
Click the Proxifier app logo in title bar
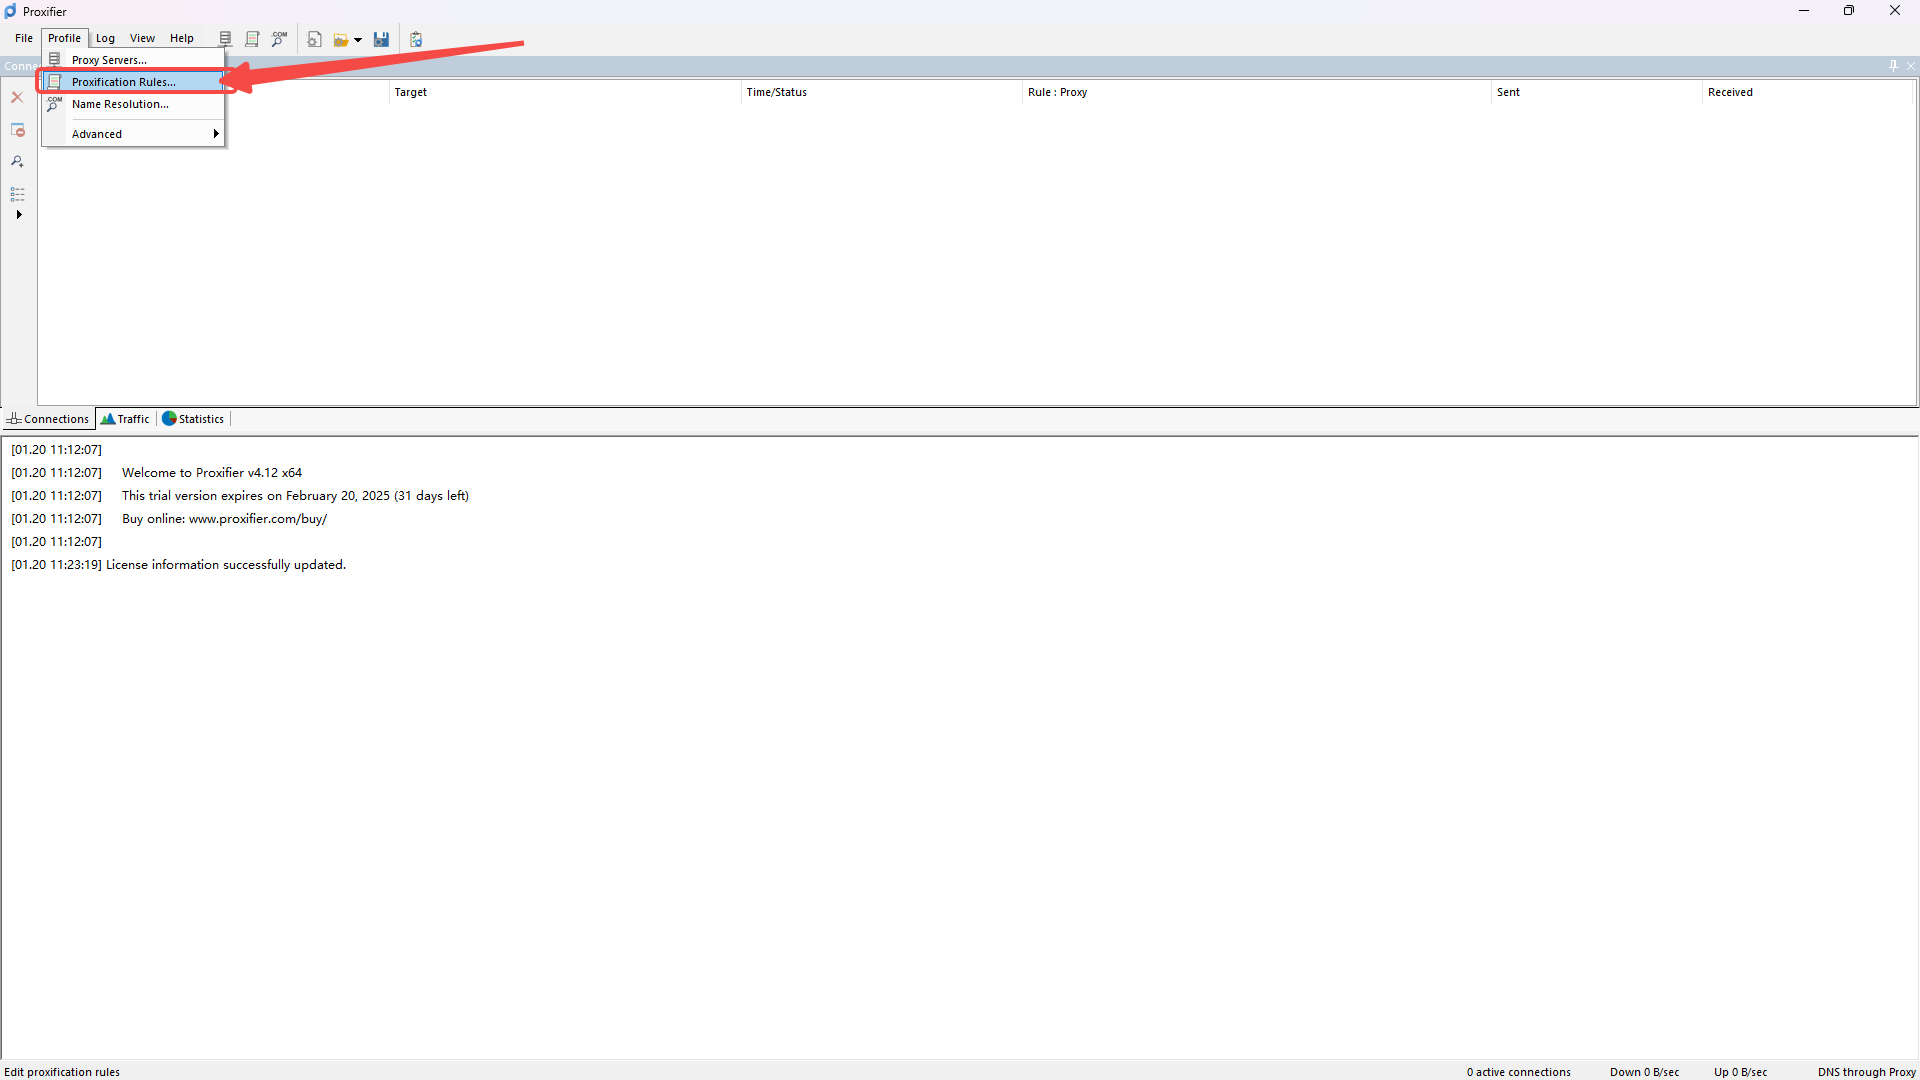click(x=10, y=11)
